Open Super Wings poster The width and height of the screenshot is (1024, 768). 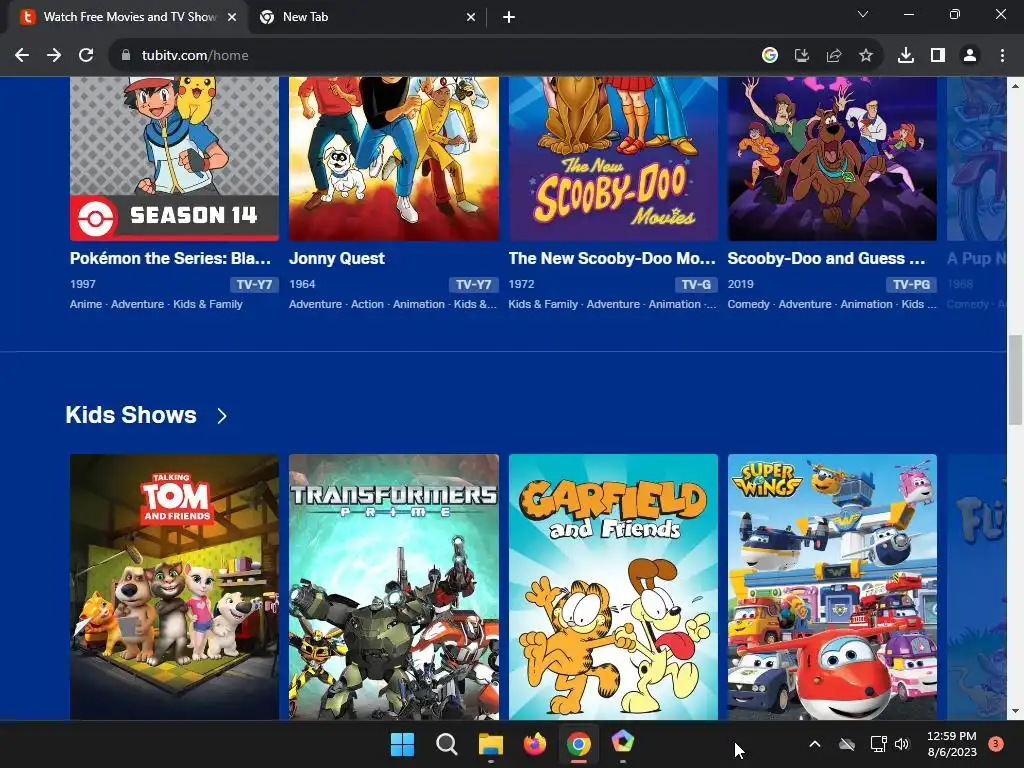pos(832,587)
